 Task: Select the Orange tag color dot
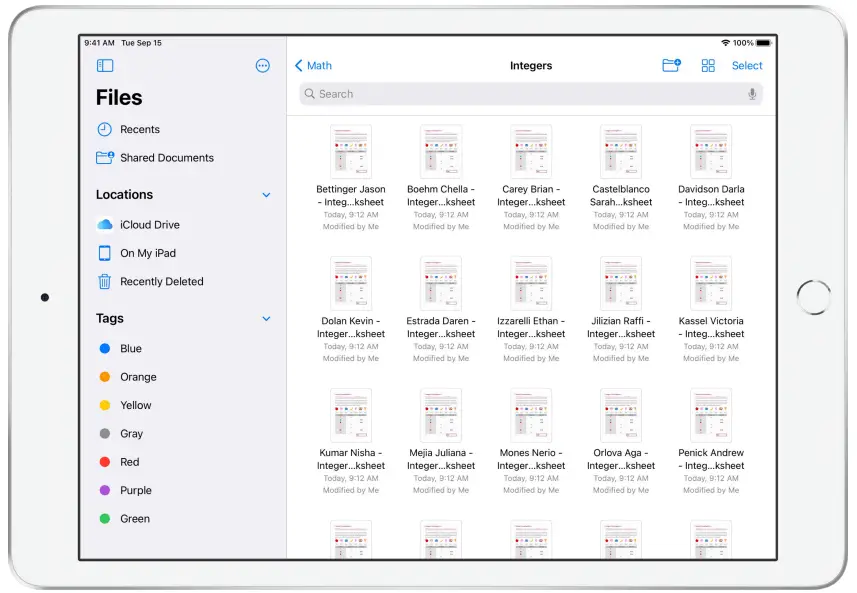(x=105, y=377)
